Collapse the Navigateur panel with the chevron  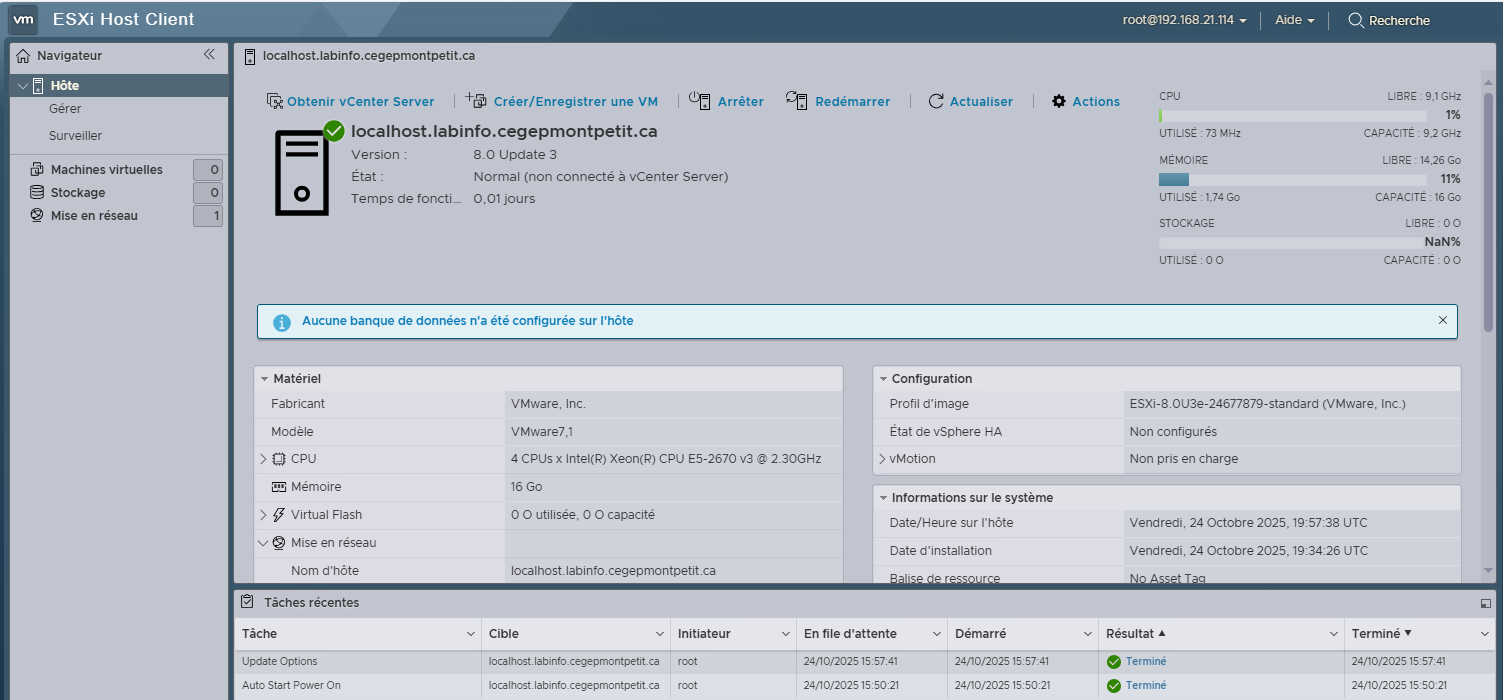(210, 55)
